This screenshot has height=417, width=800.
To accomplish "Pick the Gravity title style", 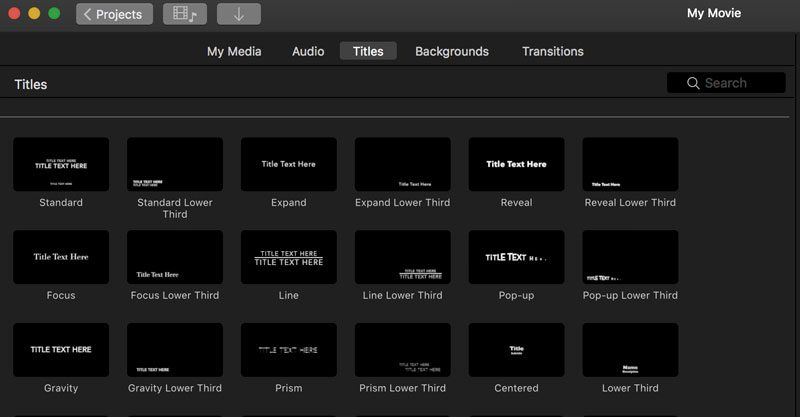I will click(61, 350).
